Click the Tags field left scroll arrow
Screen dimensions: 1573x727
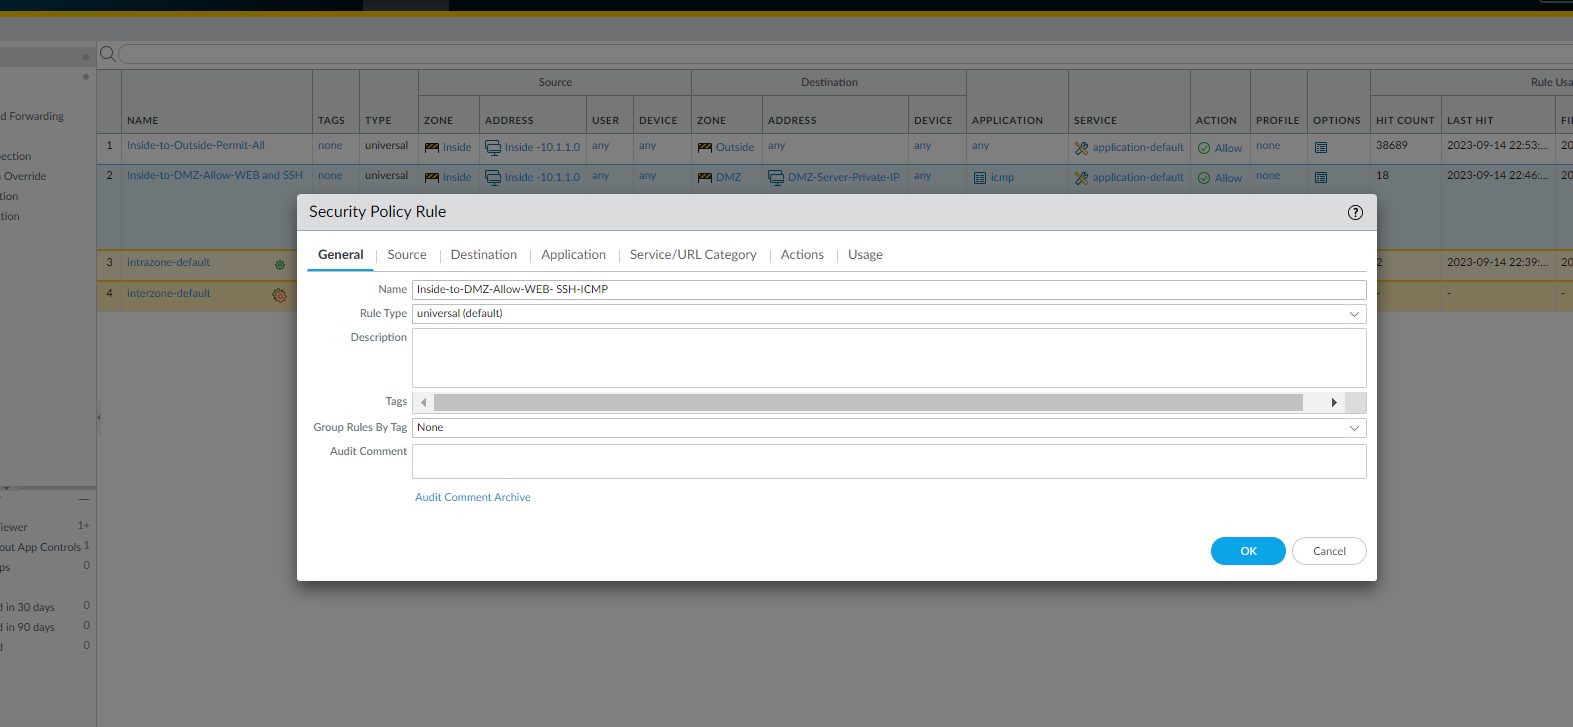424,403
